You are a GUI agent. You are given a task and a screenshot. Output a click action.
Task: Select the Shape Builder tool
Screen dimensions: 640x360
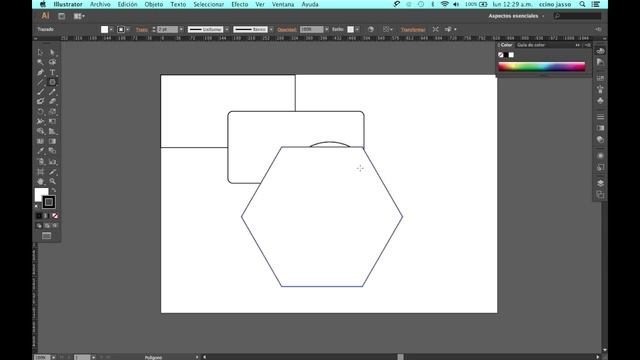[x=40, y=131]
